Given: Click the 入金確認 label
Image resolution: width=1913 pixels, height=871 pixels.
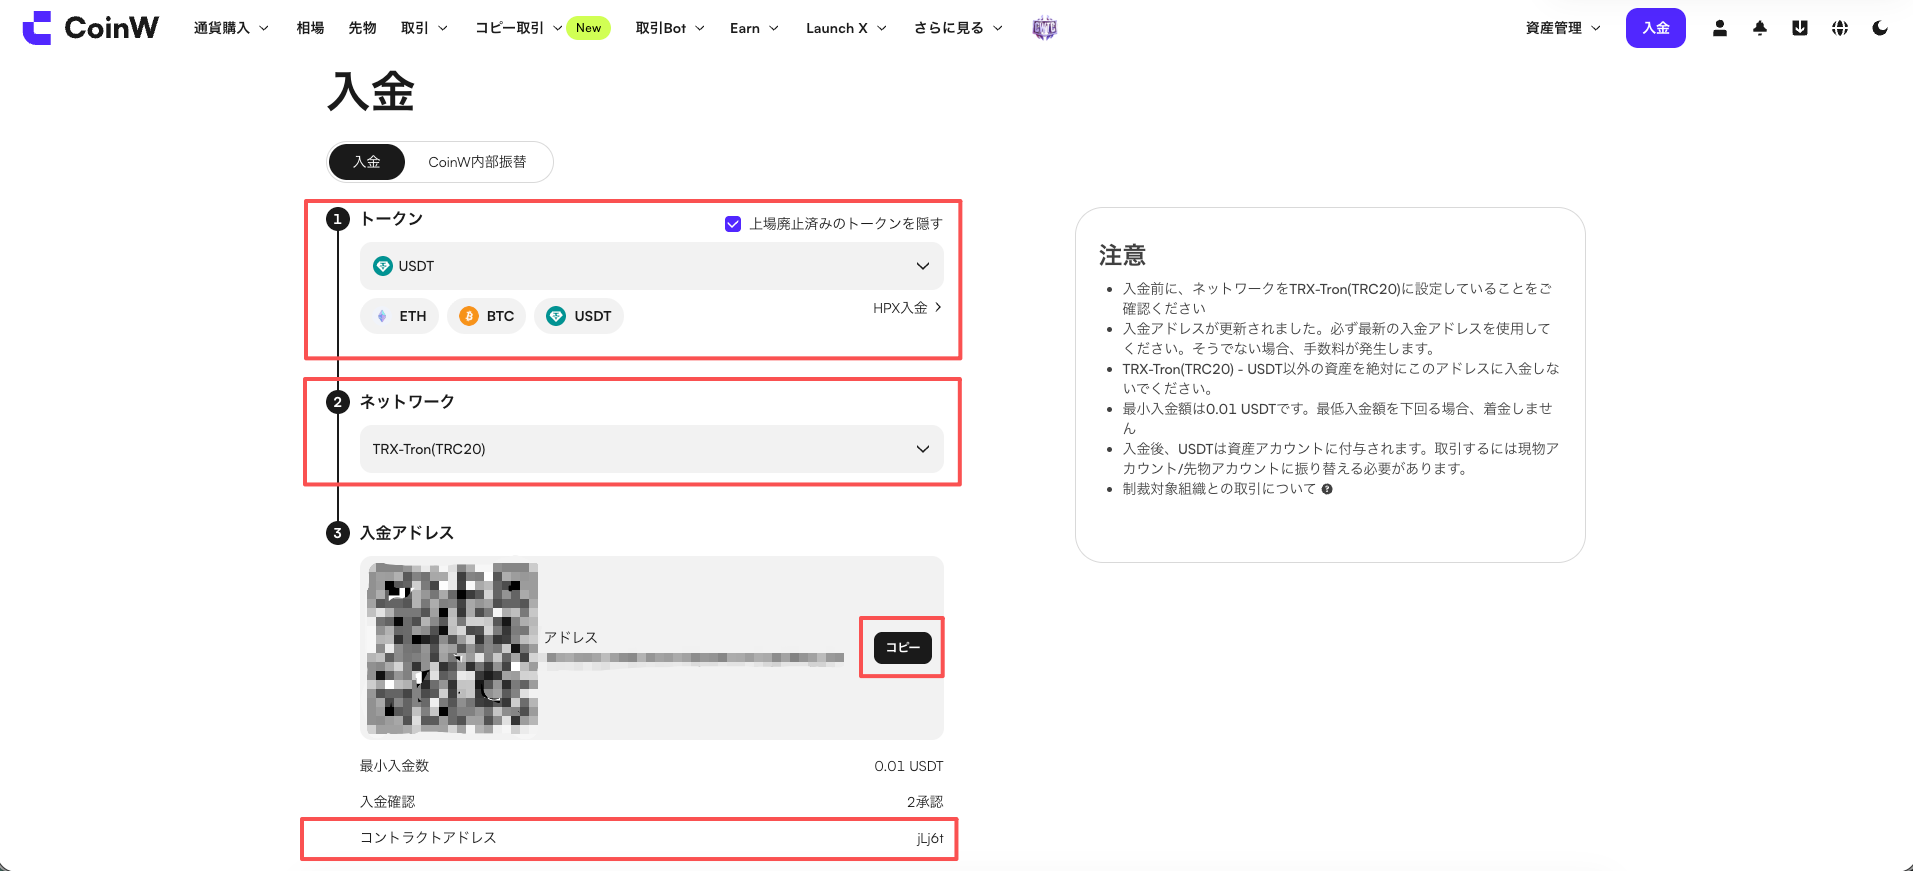Looking at the screenshot, I should click(387, 802).
